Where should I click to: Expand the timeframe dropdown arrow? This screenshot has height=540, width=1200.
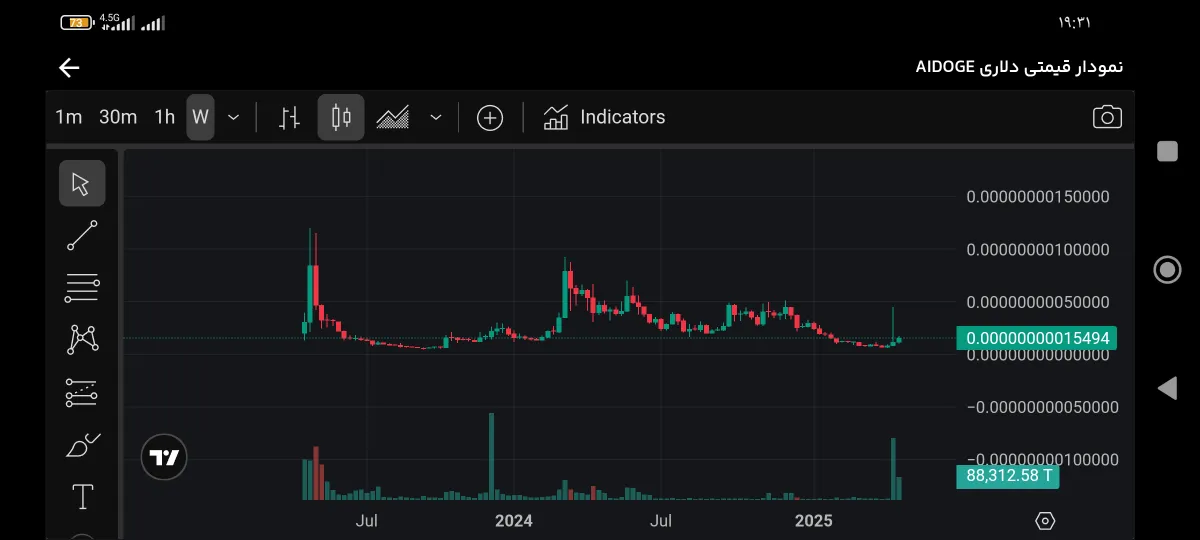[x=233, y=117]
